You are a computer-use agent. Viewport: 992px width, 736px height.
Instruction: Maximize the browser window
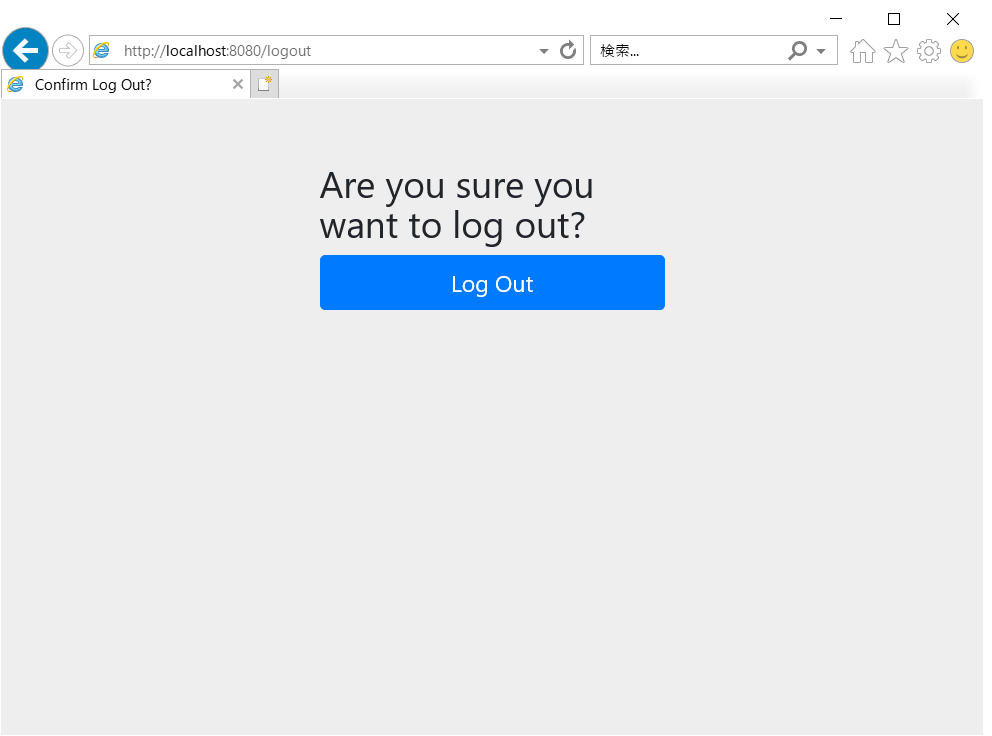coord(894,19)
